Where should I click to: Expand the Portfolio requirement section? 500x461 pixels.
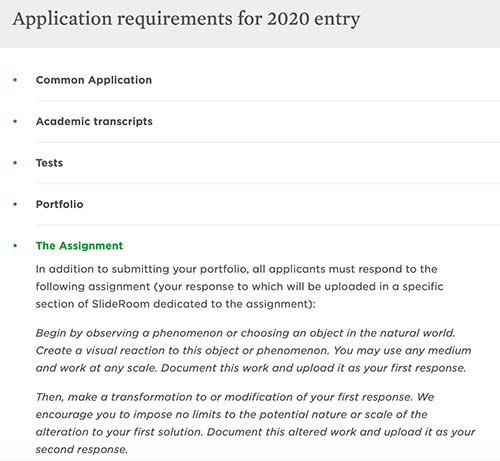coord(59,204)
